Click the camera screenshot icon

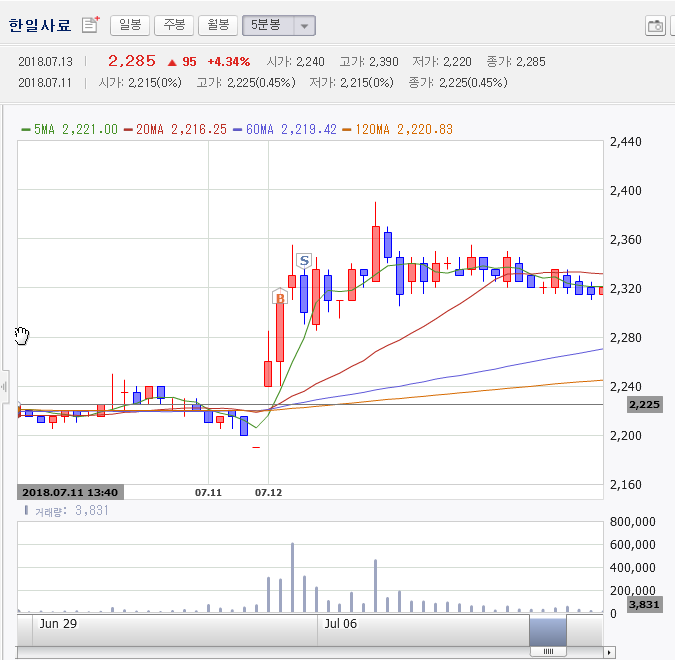(656, 26)
